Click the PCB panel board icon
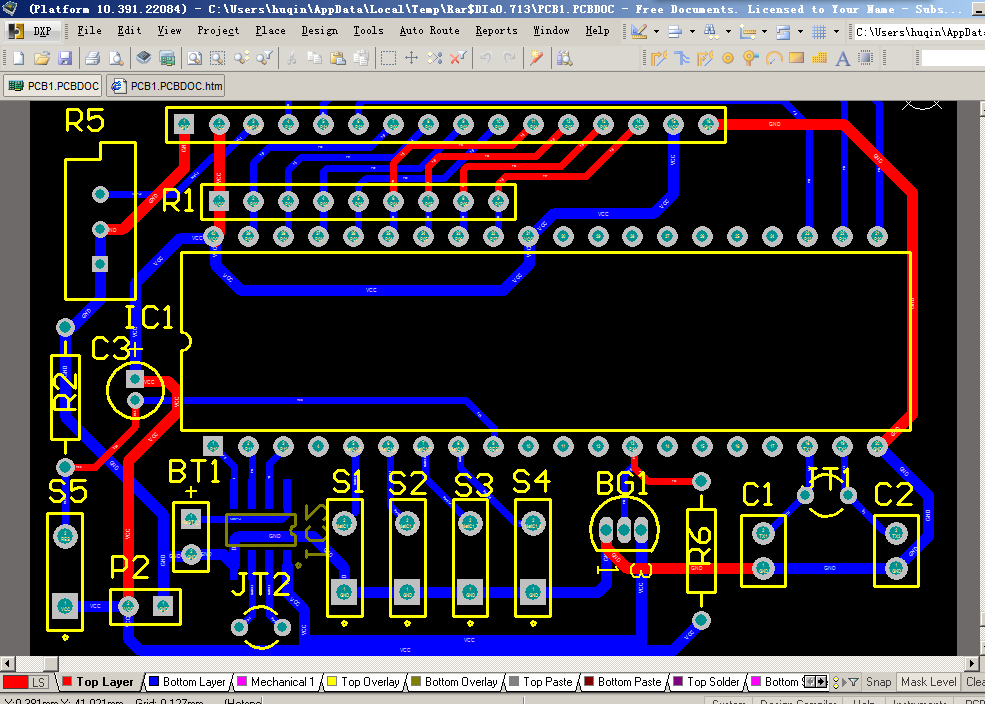Viewport: 985px width, 704px height. (167, 58)
